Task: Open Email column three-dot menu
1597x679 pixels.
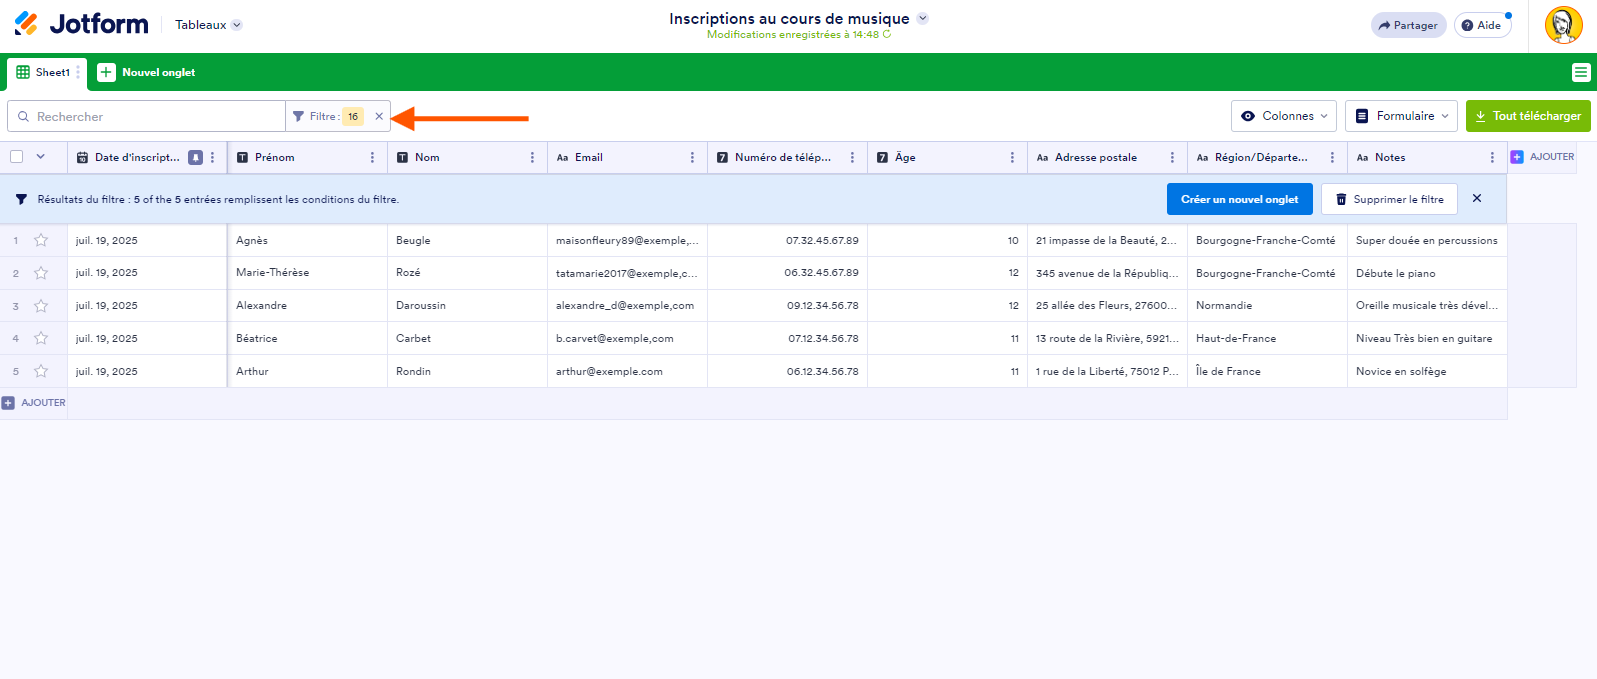Action: click(x=692, y=157)
